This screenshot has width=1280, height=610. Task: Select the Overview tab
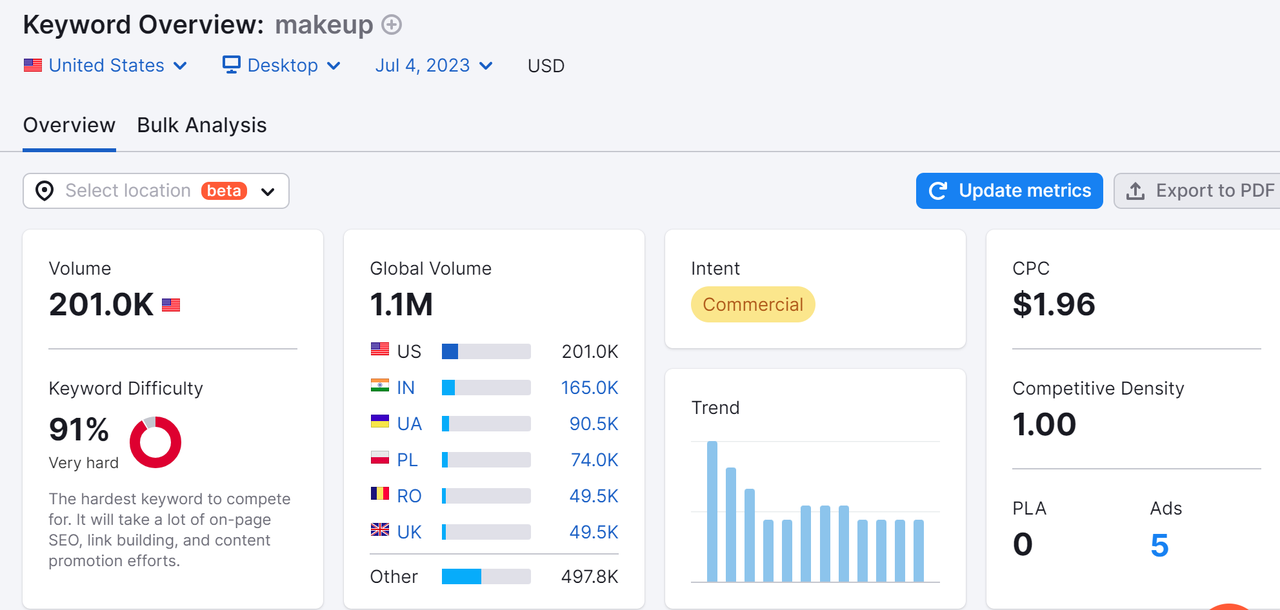coord(69,125)
